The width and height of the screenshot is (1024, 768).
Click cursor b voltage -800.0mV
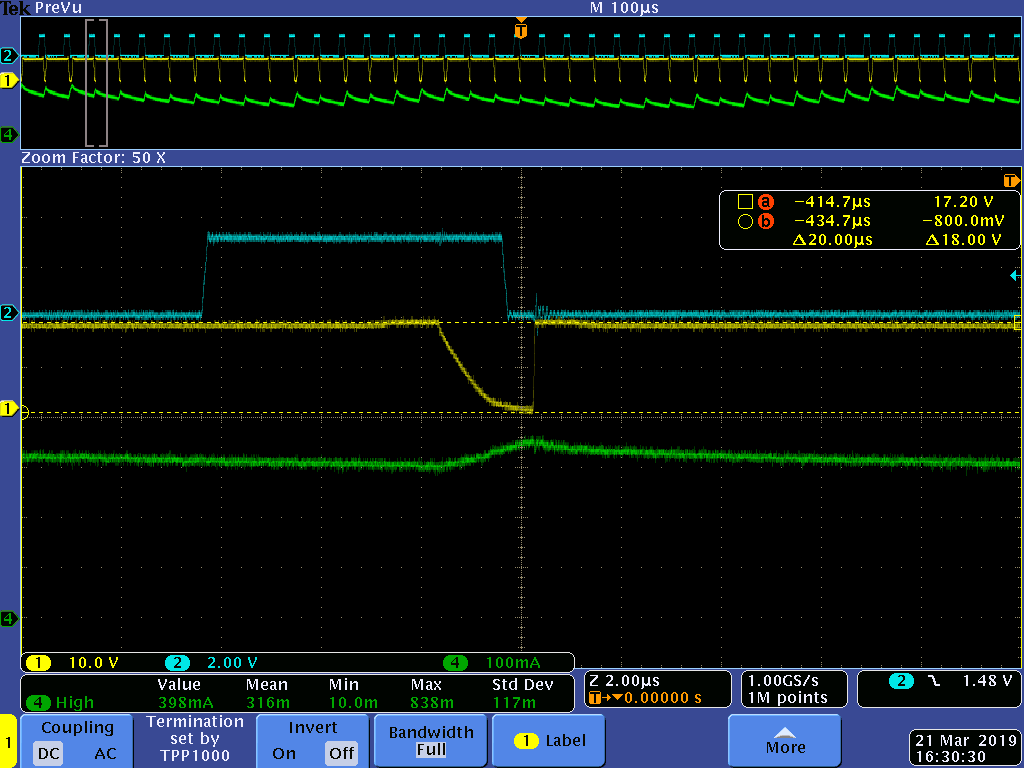click(x=963, y=221)
